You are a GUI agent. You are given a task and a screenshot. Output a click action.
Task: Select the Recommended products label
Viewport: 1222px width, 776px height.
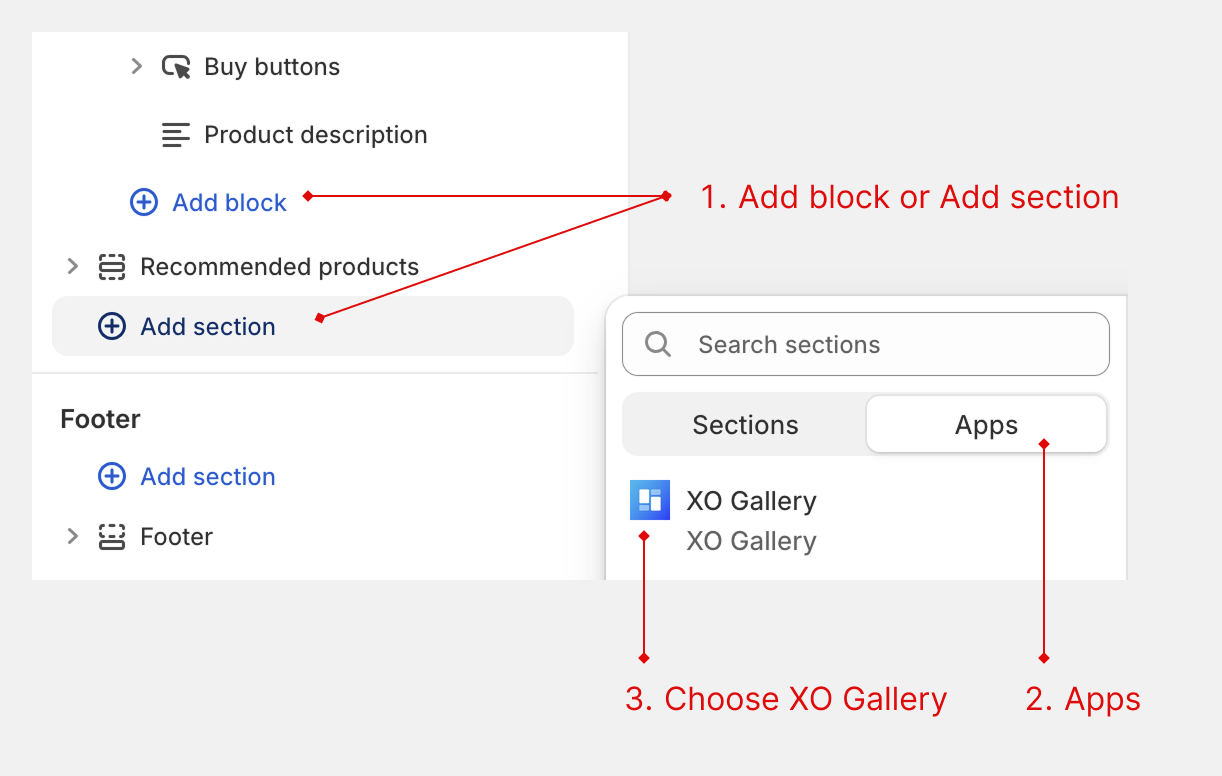tap(279, 267)
